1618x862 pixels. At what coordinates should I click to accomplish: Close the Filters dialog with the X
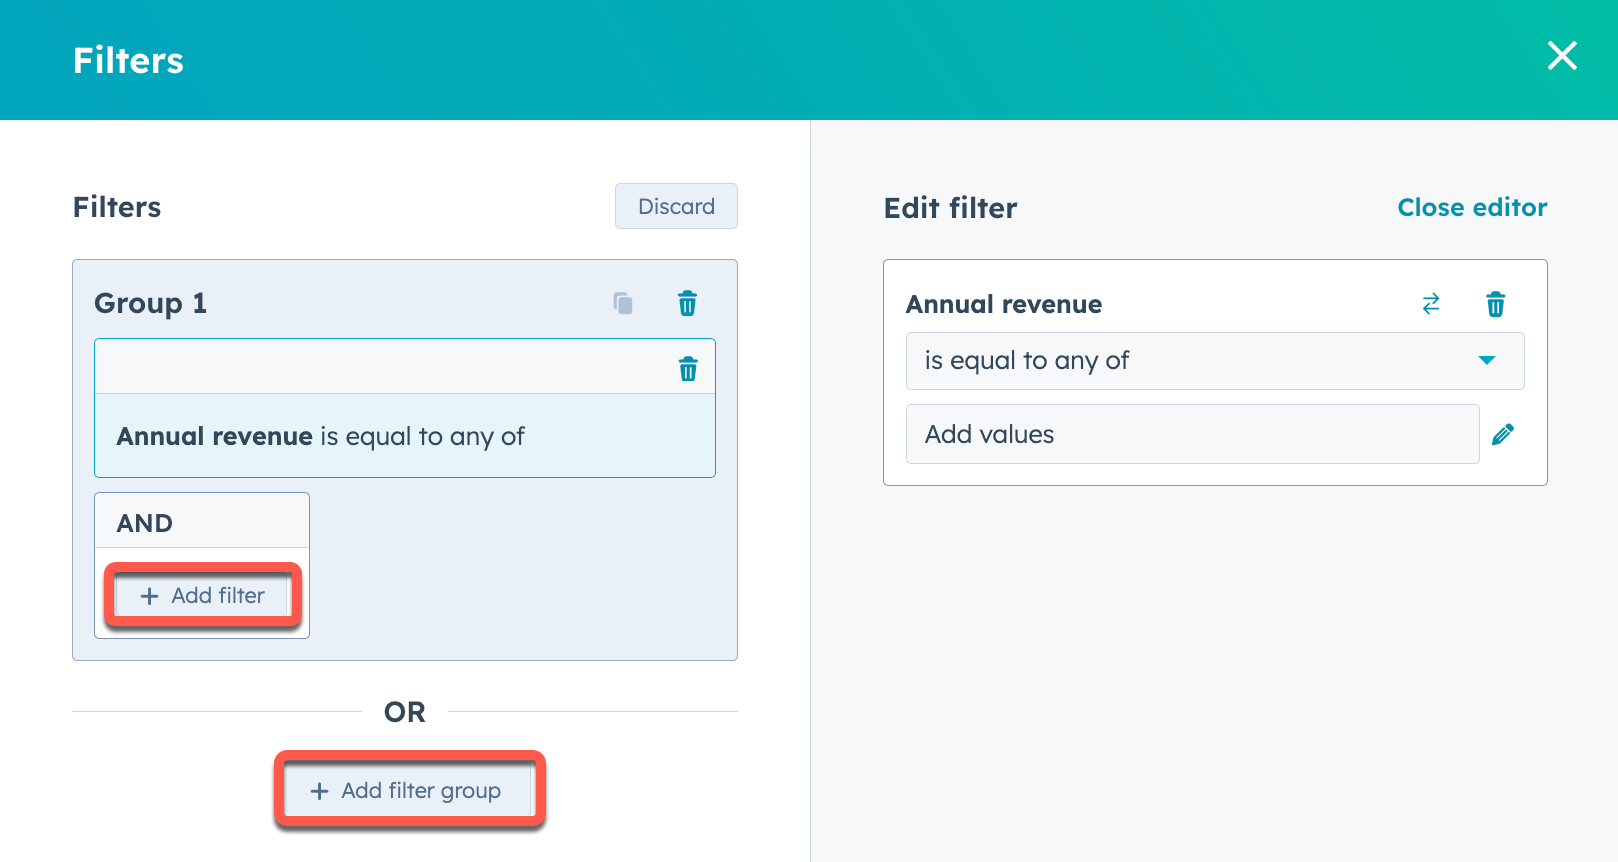[1562, 56]
